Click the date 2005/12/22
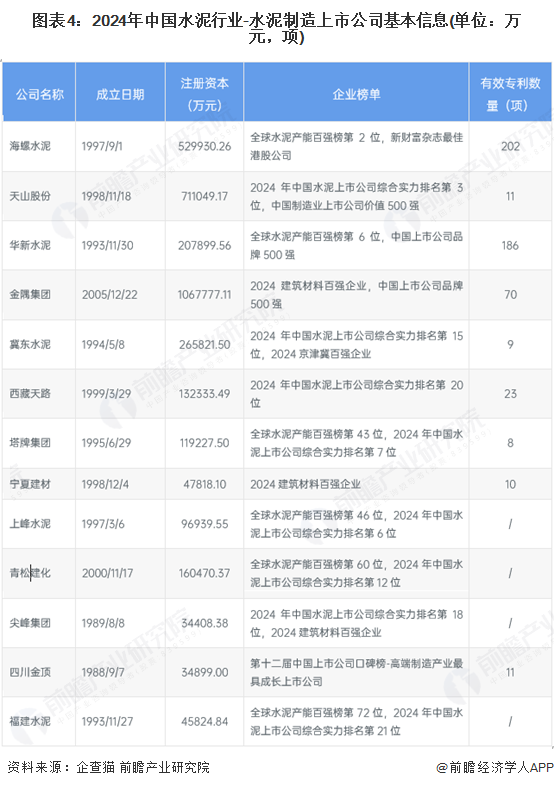This screenshot has width=554, height=788. pyautogui.click(x=110, y=294)
